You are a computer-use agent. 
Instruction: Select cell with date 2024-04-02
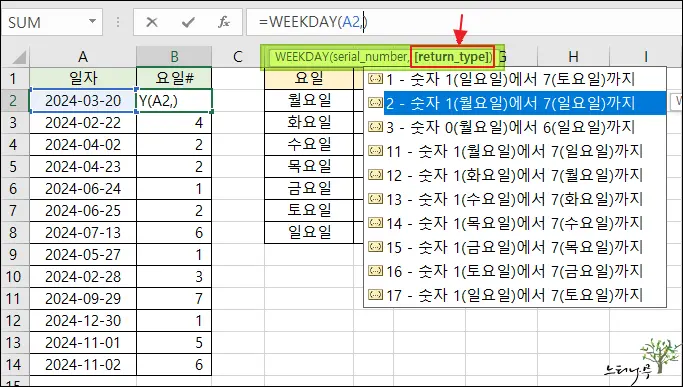pos(83,145)
